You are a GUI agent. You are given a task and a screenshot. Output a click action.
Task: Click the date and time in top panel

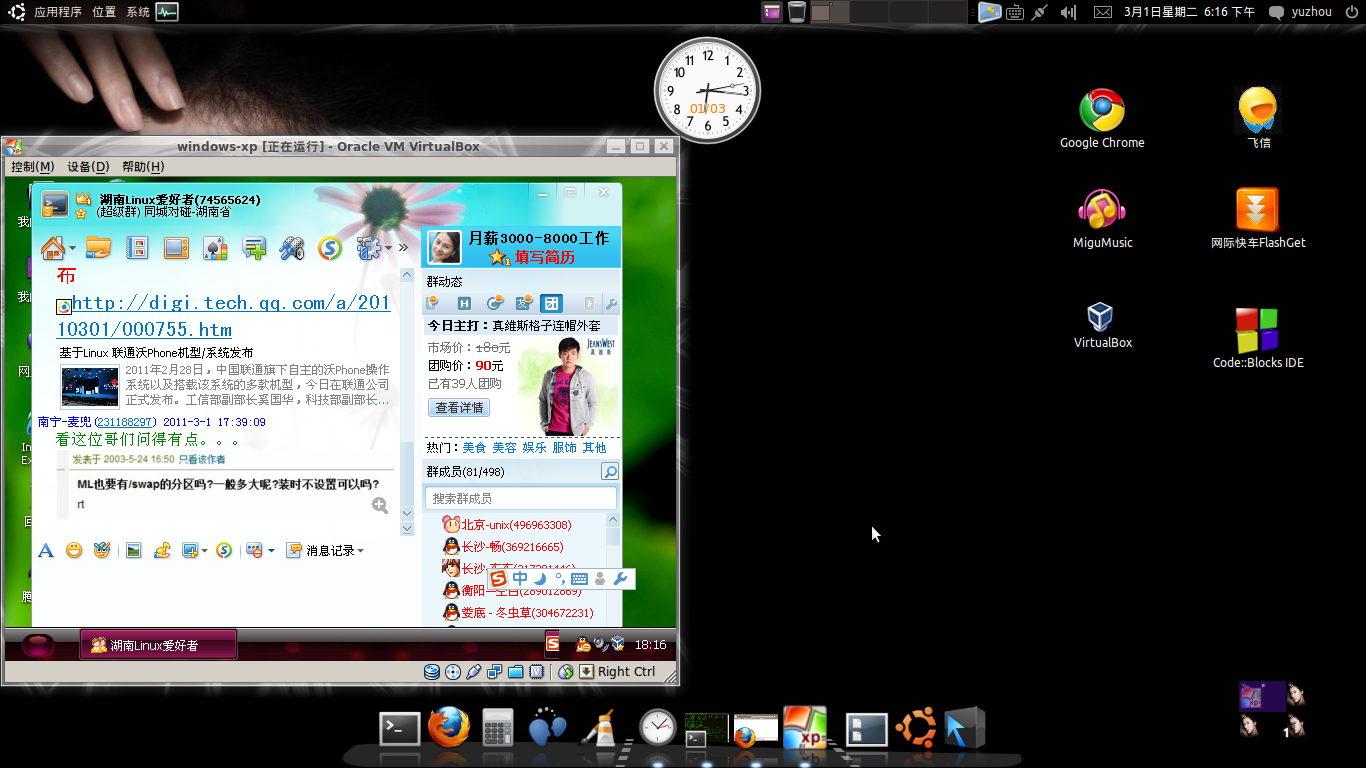point(1189,12)
